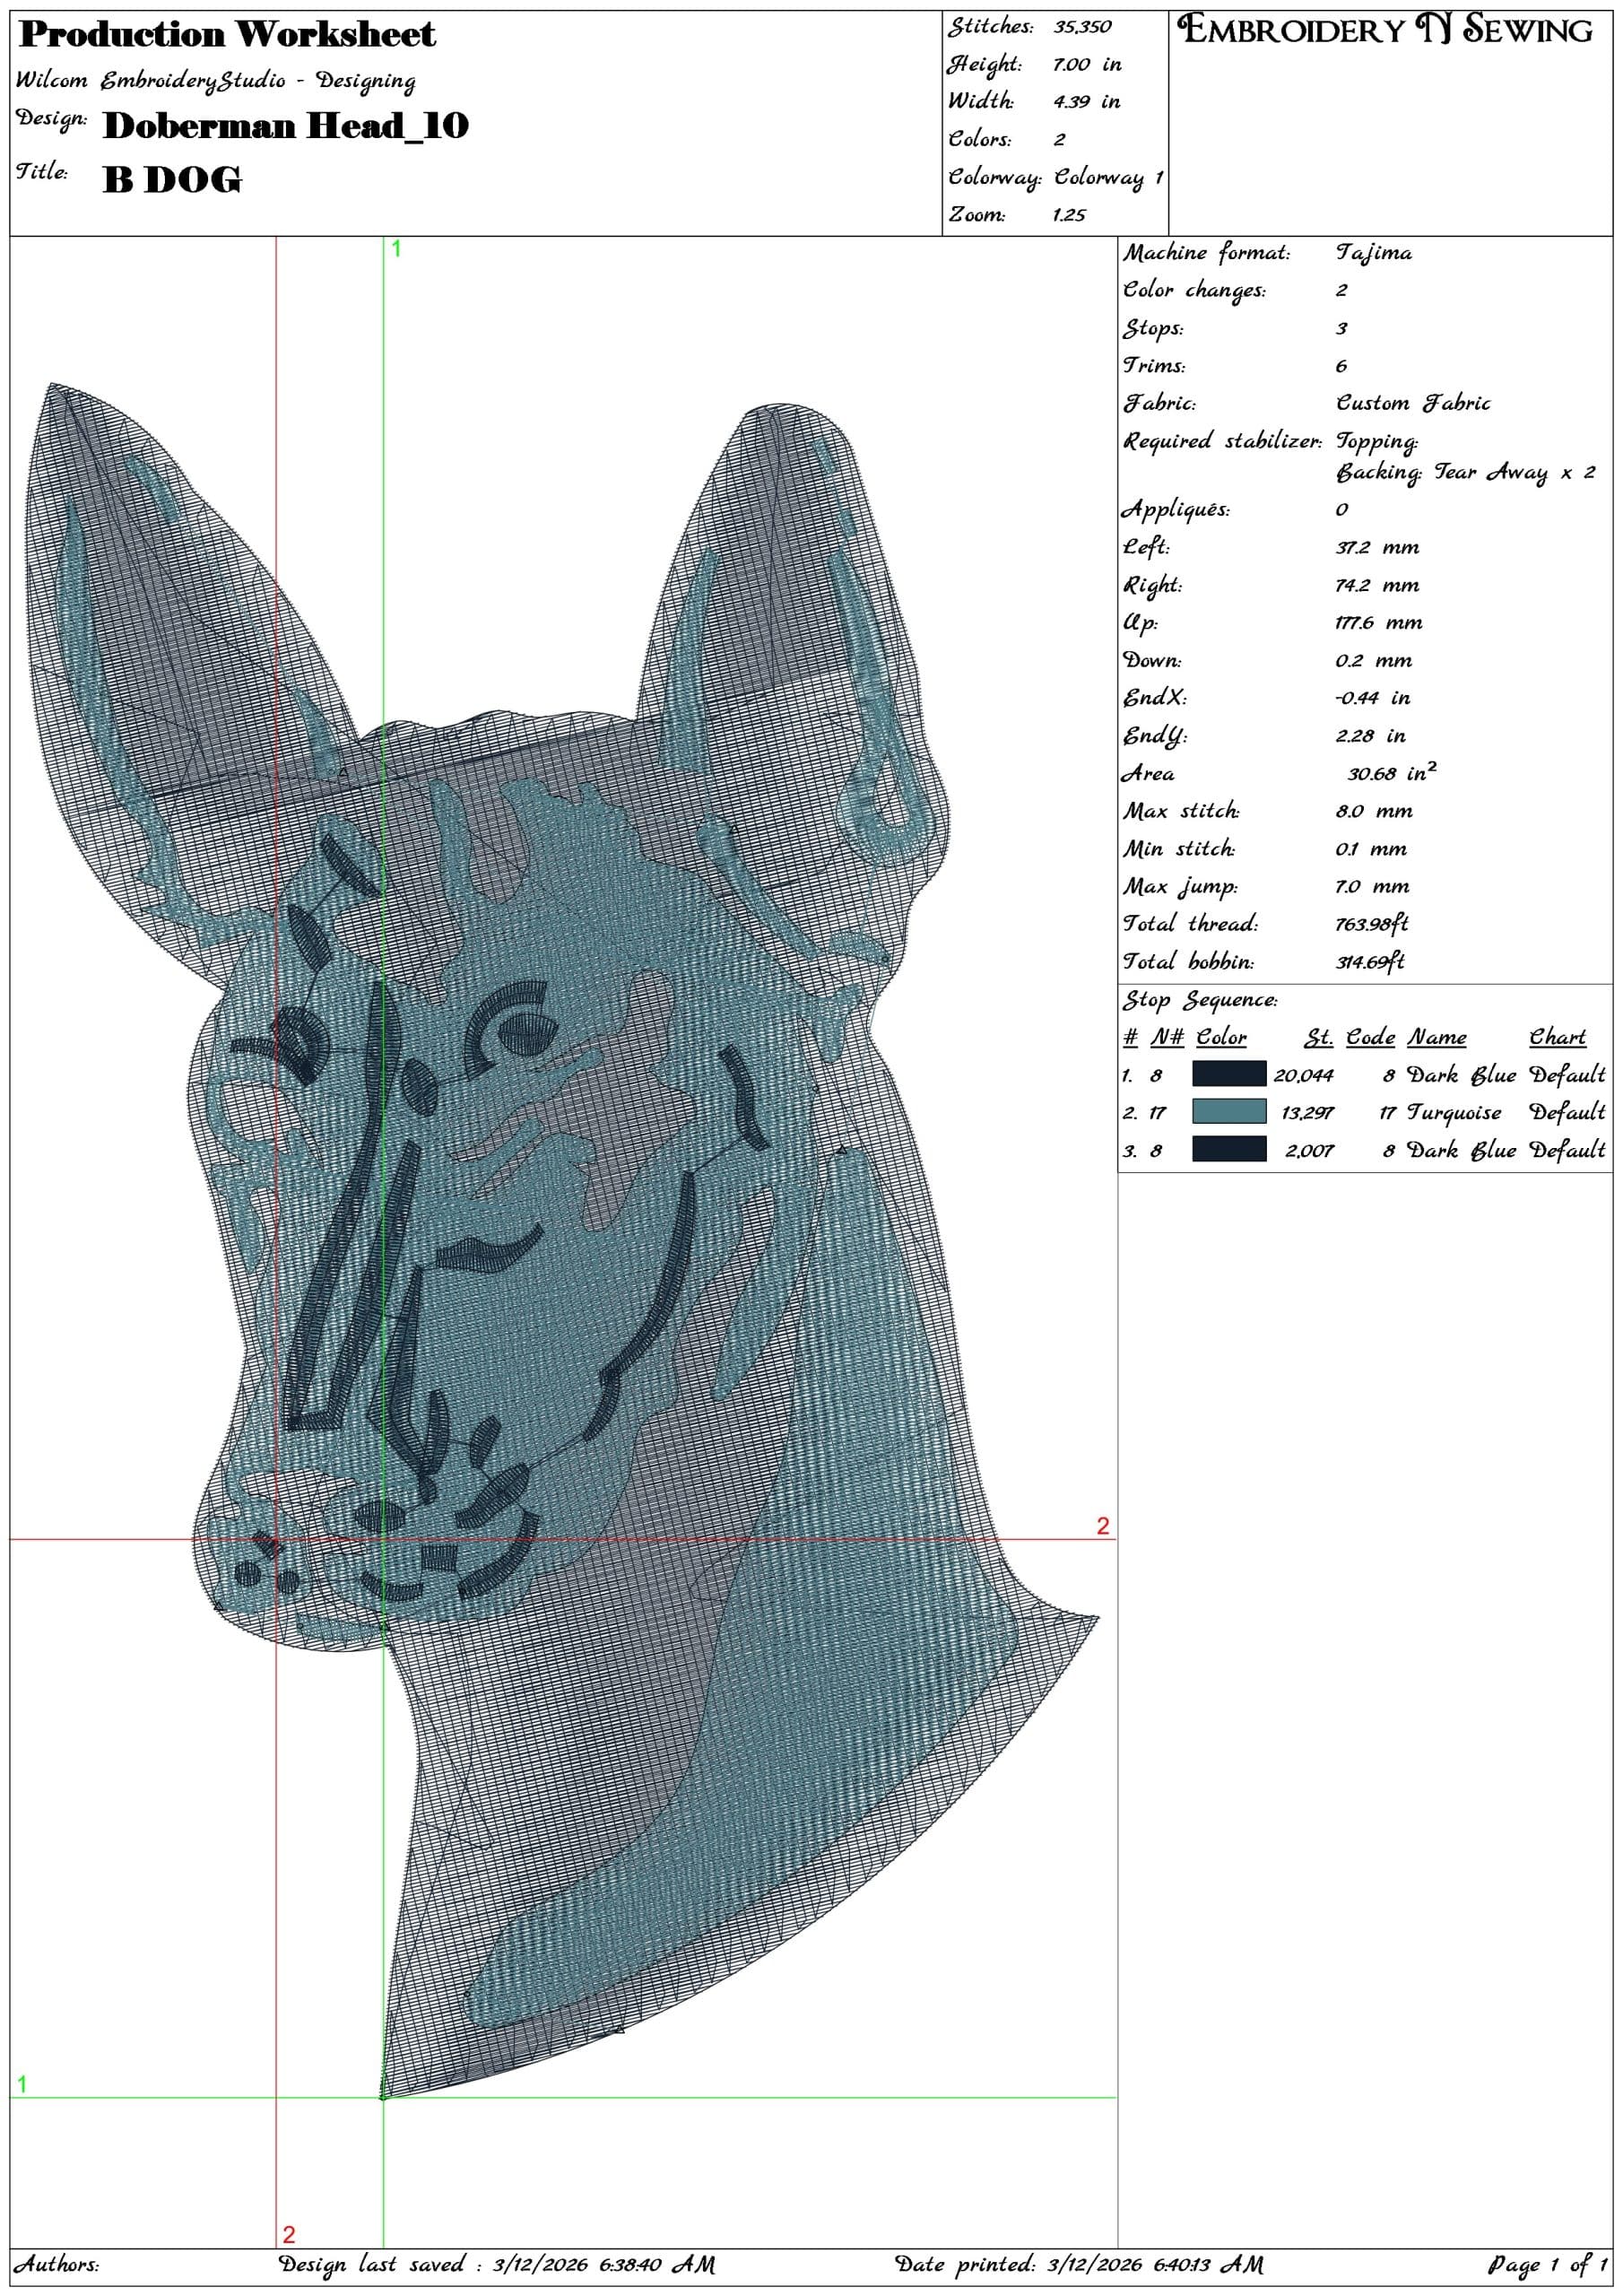Click the 'Turquoise' thread name

coord(1454,1113)
